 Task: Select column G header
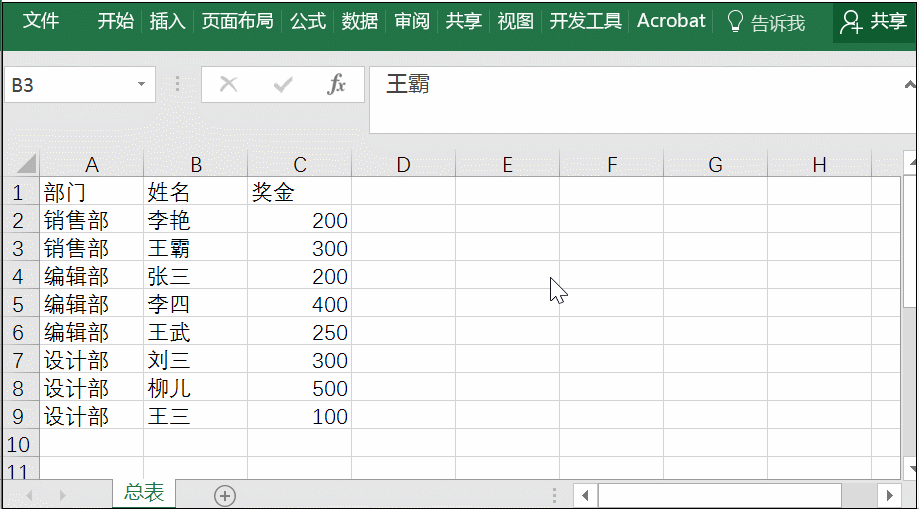715,165
